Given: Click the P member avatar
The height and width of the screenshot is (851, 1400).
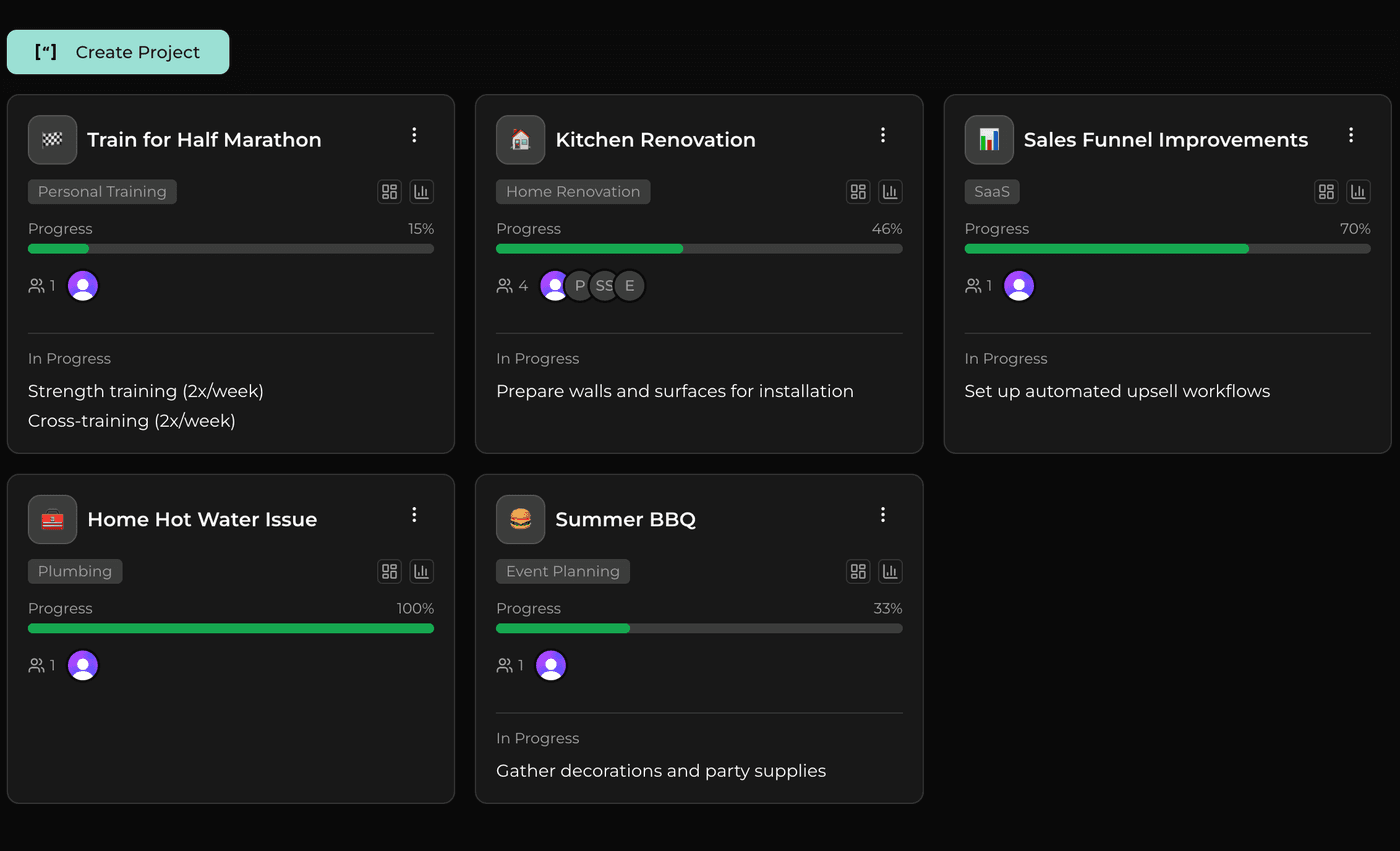Looking at the screenshot, I should point(579,286).
